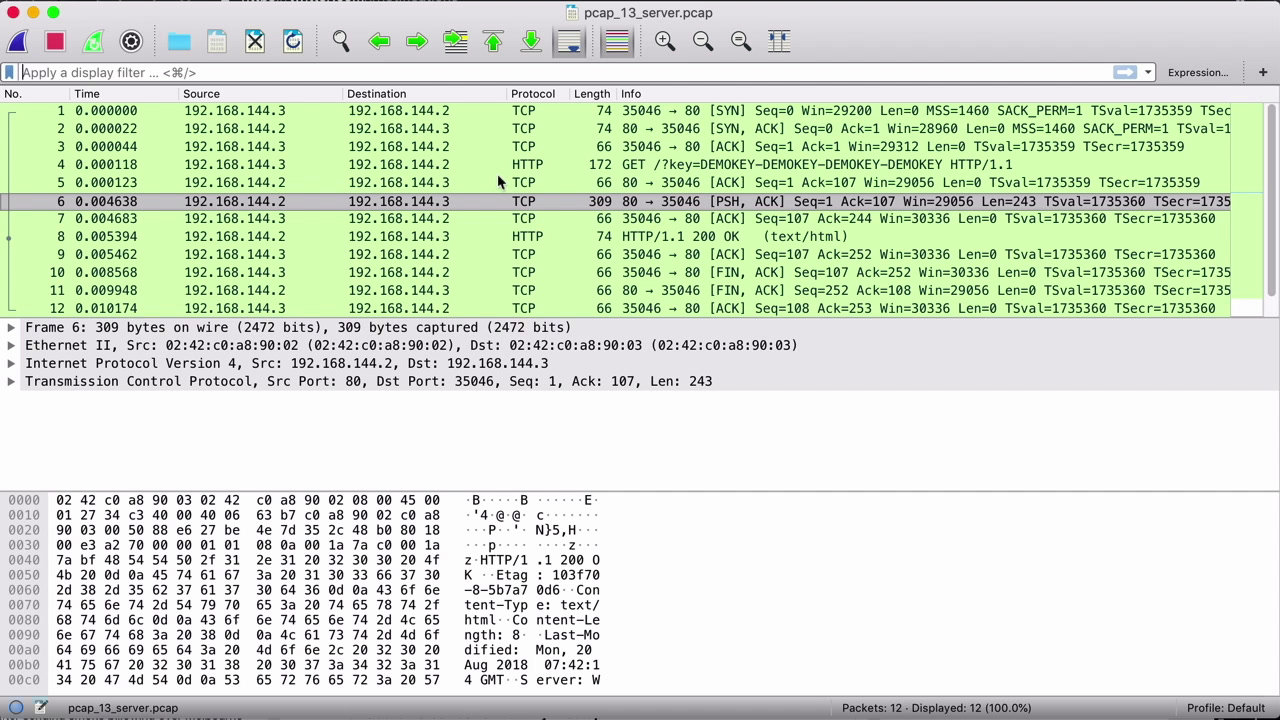
Task: Open the Expression… filter builder
Action: [1198, 72]
